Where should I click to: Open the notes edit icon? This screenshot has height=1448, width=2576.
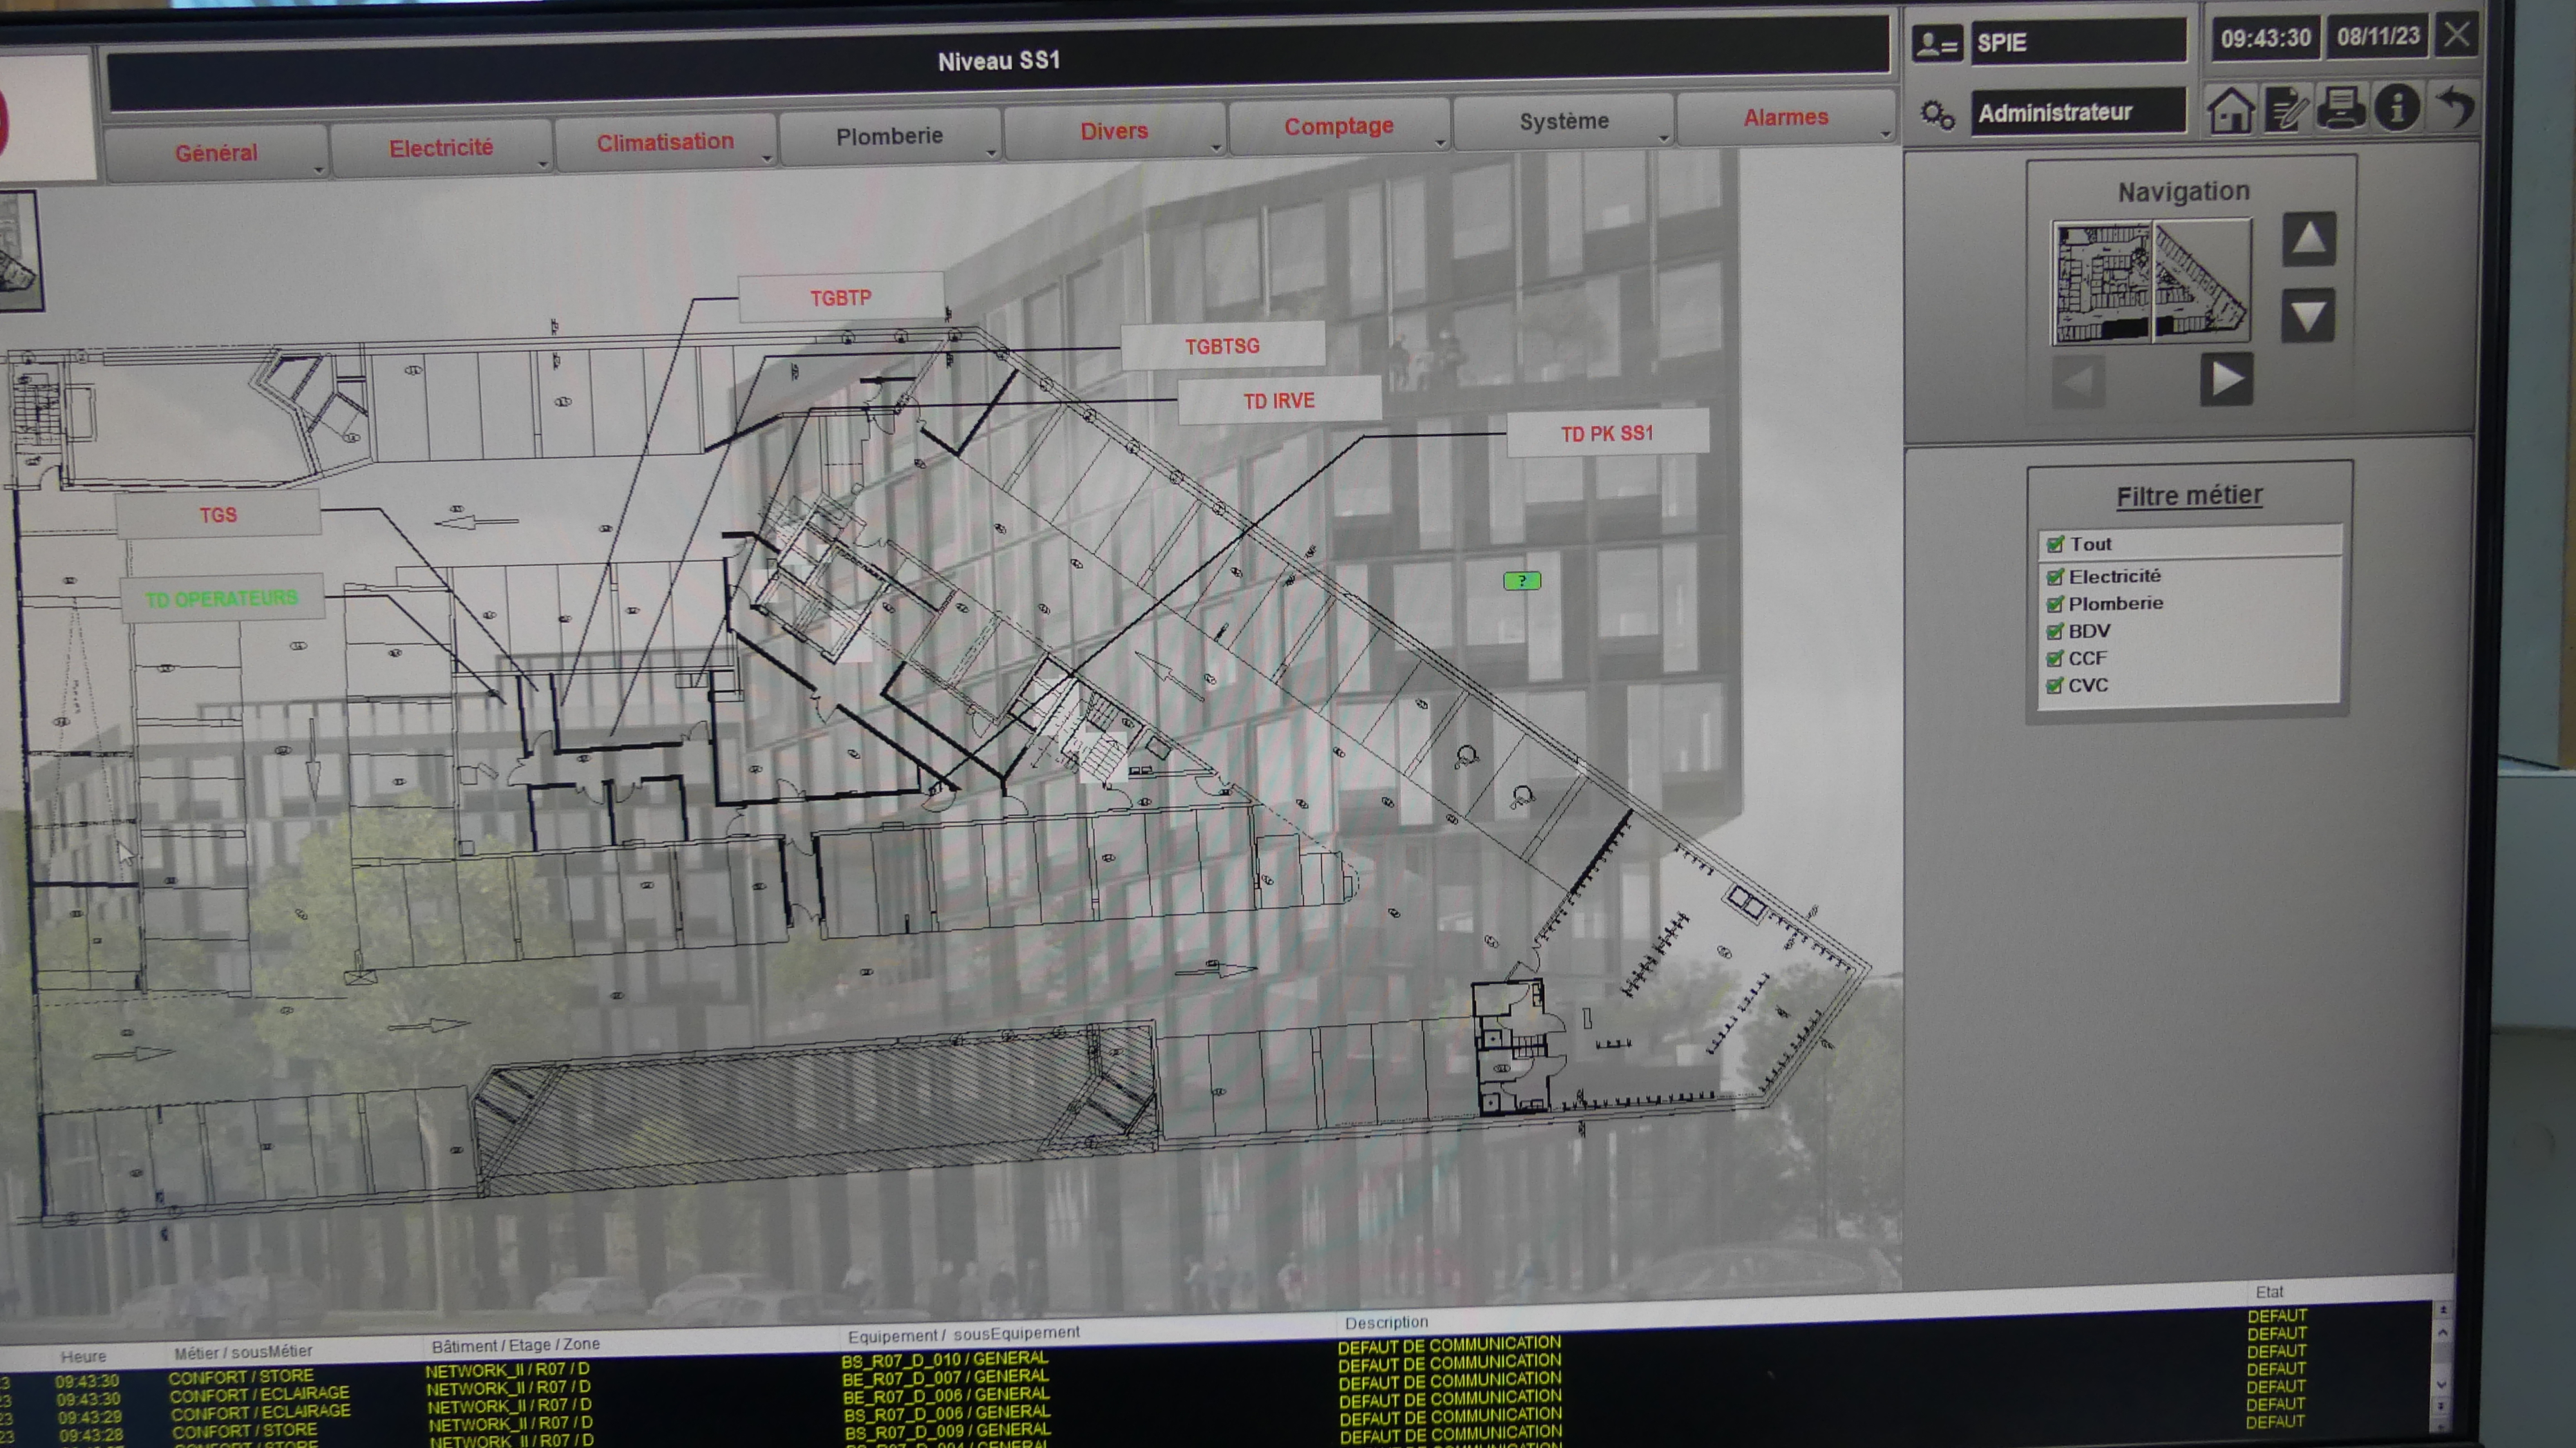[2286, 110]
